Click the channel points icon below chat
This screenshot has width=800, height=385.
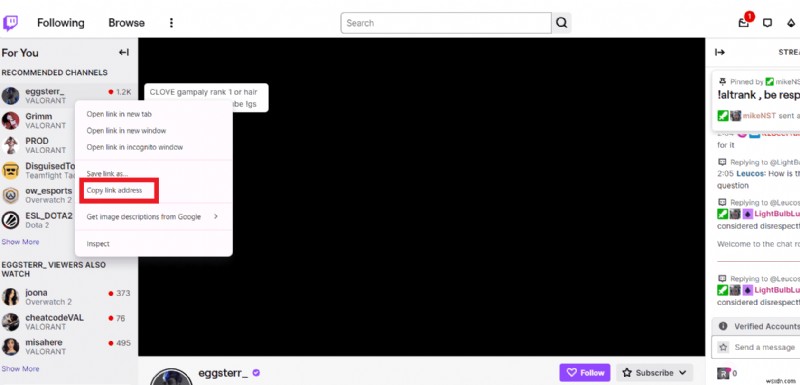tap(724, 373)
